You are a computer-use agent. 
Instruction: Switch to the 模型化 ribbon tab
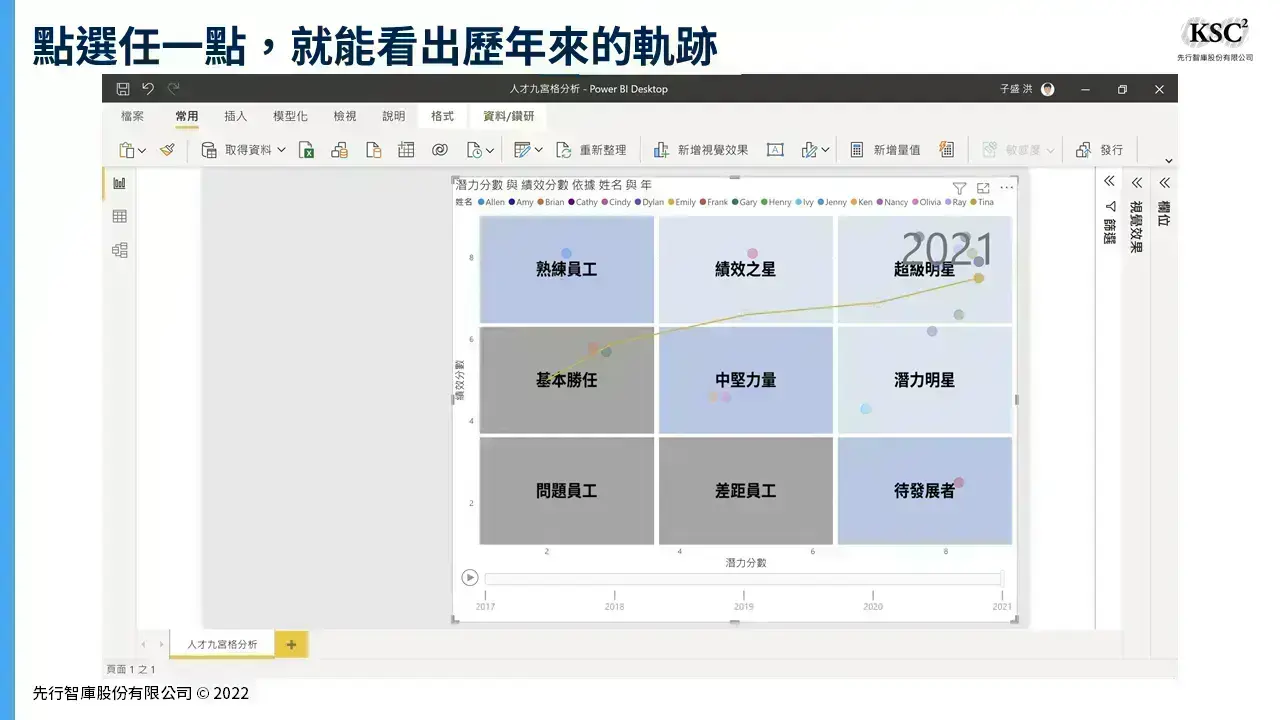tap(290, 116)
